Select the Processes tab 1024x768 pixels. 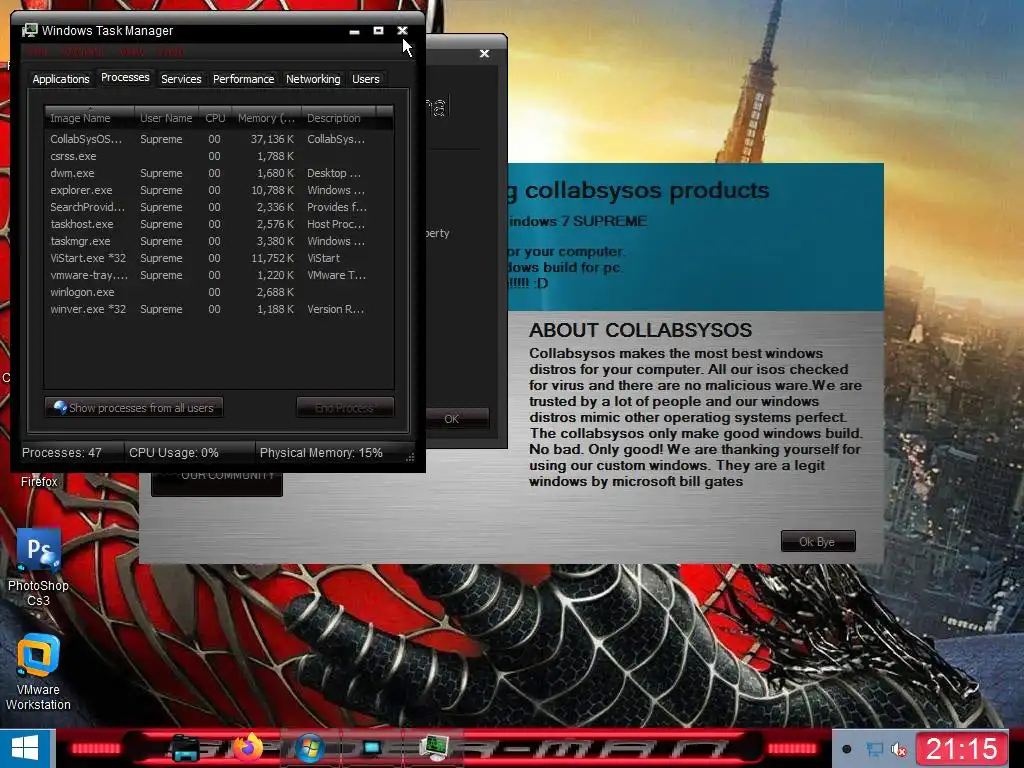click(x=125, y=78)
